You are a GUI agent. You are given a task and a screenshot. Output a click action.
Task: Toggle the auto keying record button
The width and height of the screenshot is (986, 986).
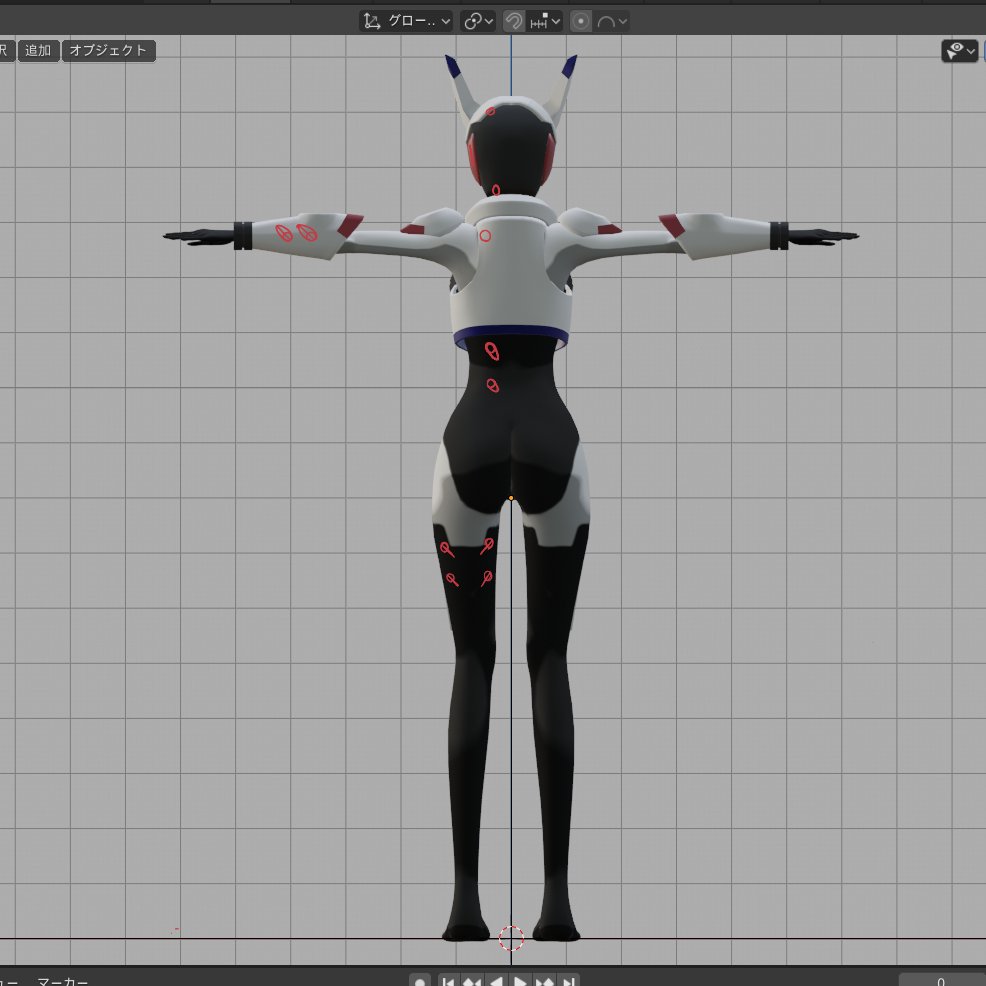click(419, 980)
